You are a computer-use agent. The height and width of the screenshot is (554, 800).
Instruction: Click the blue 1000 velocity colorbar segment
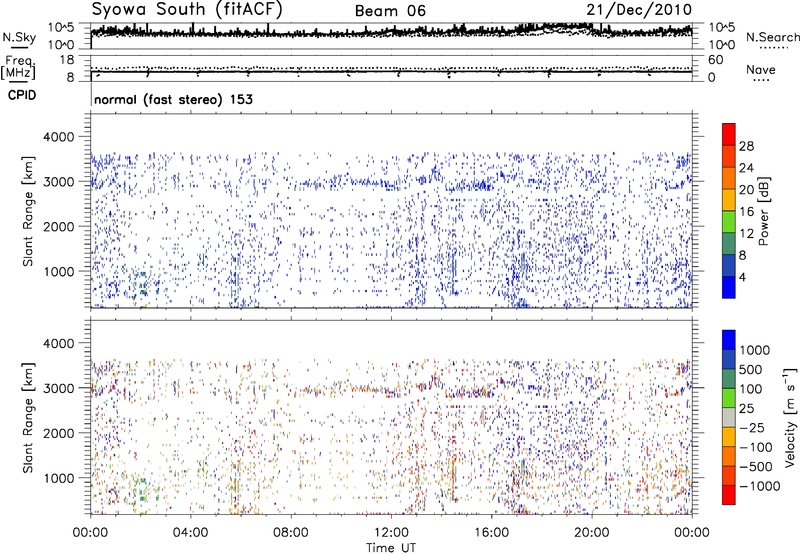click(x=729, y=340)
